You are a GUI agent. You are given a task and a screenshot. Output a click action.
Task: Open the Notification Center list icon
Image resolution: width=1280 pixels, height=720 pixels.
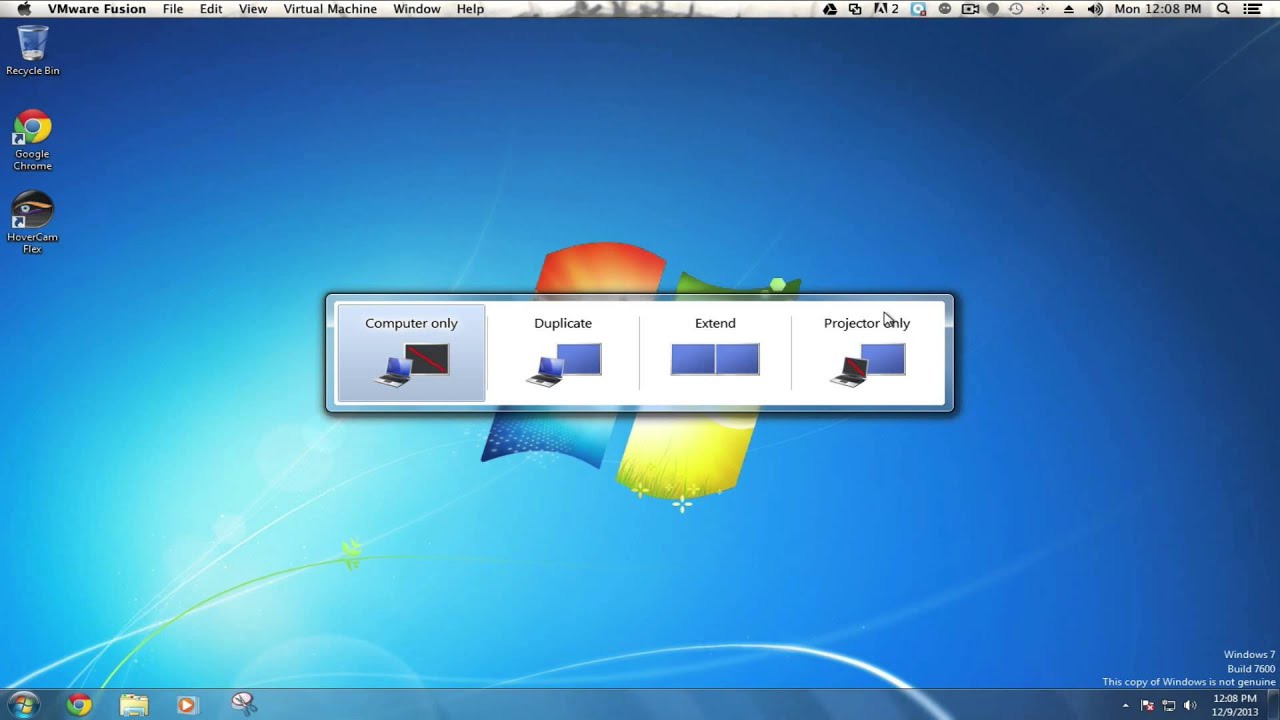1253,9
